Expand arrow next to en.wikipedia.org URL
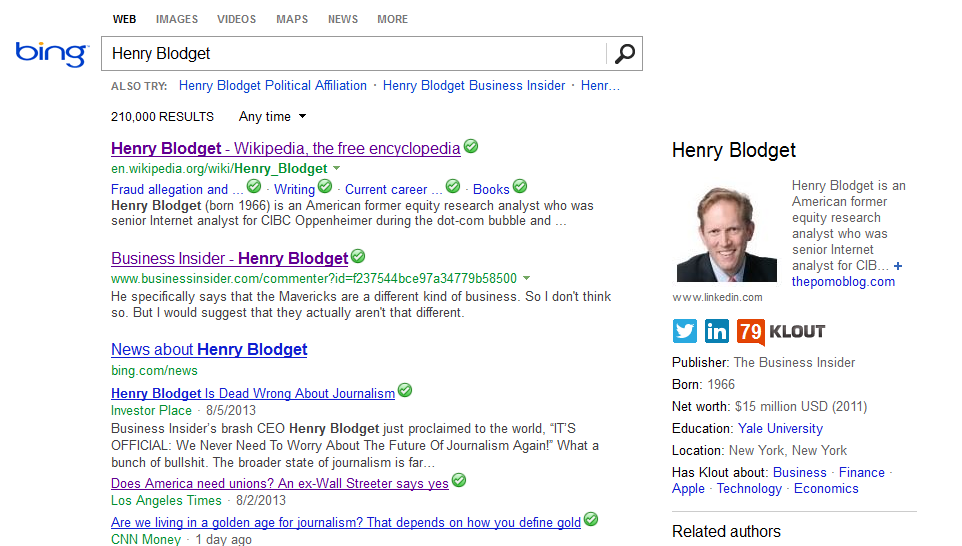 point(337,168)
